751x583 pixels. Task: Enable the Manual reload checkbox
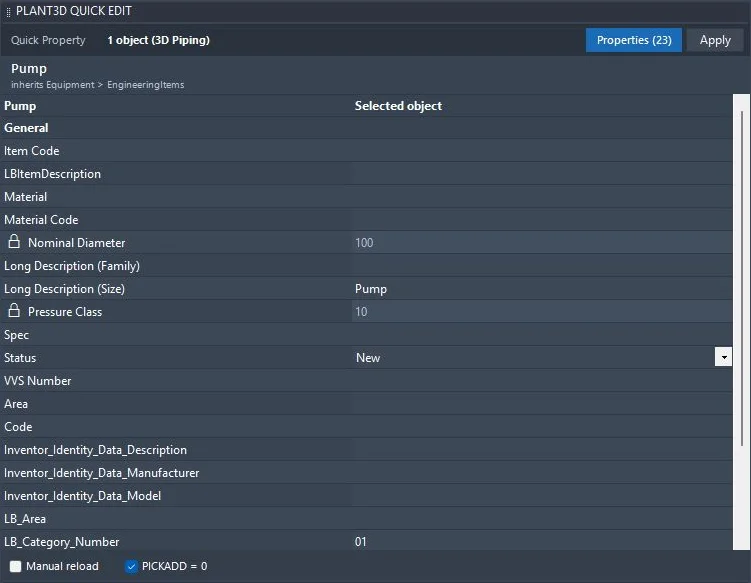tap(15, 566)
